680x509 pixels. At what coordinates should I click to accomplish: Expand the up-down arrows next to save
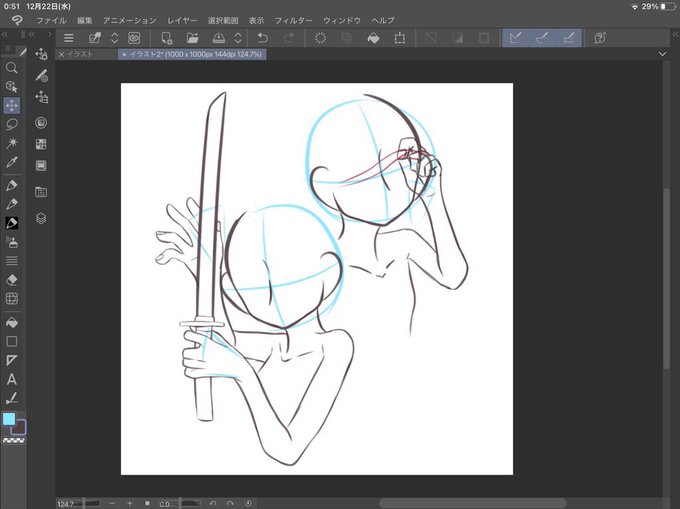click(x=238, y=38)
